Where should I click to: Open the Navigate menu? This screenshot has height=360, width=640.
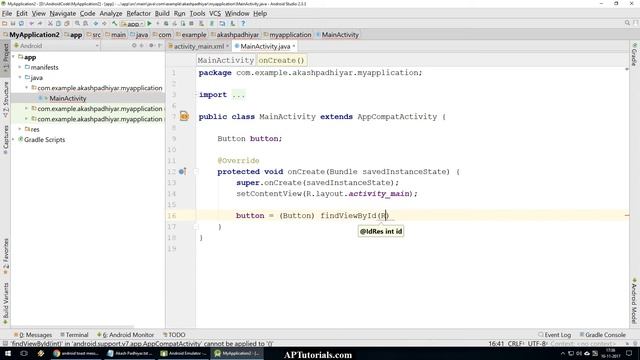point(62,13)
